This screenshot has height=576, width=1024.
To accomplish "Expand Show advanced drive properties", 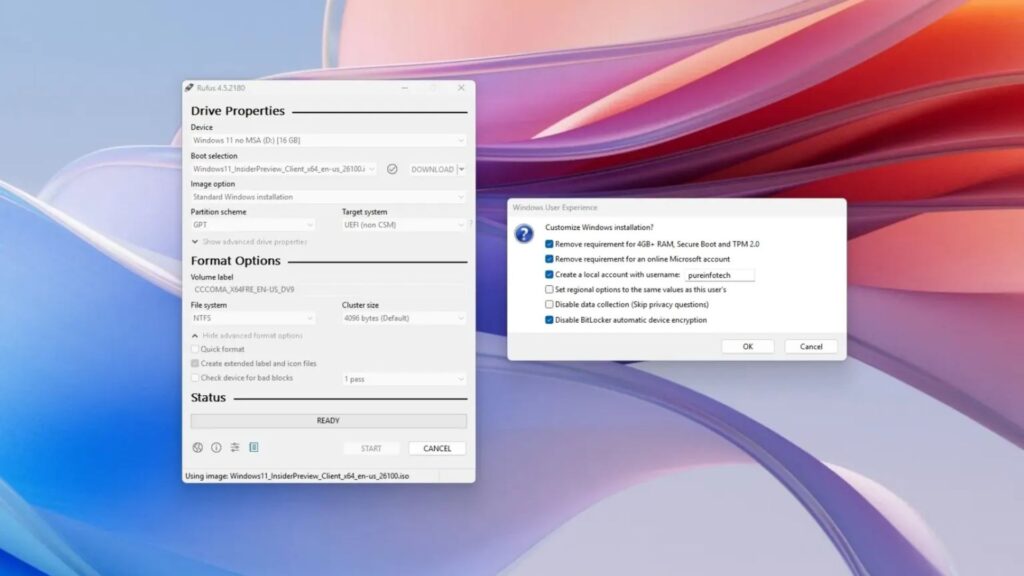I will 249,242.
